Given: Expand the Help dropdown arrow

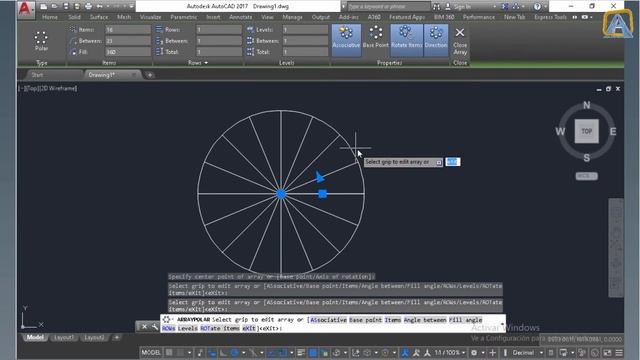Looking at the screenshot, I should click(x=545, y=7).
